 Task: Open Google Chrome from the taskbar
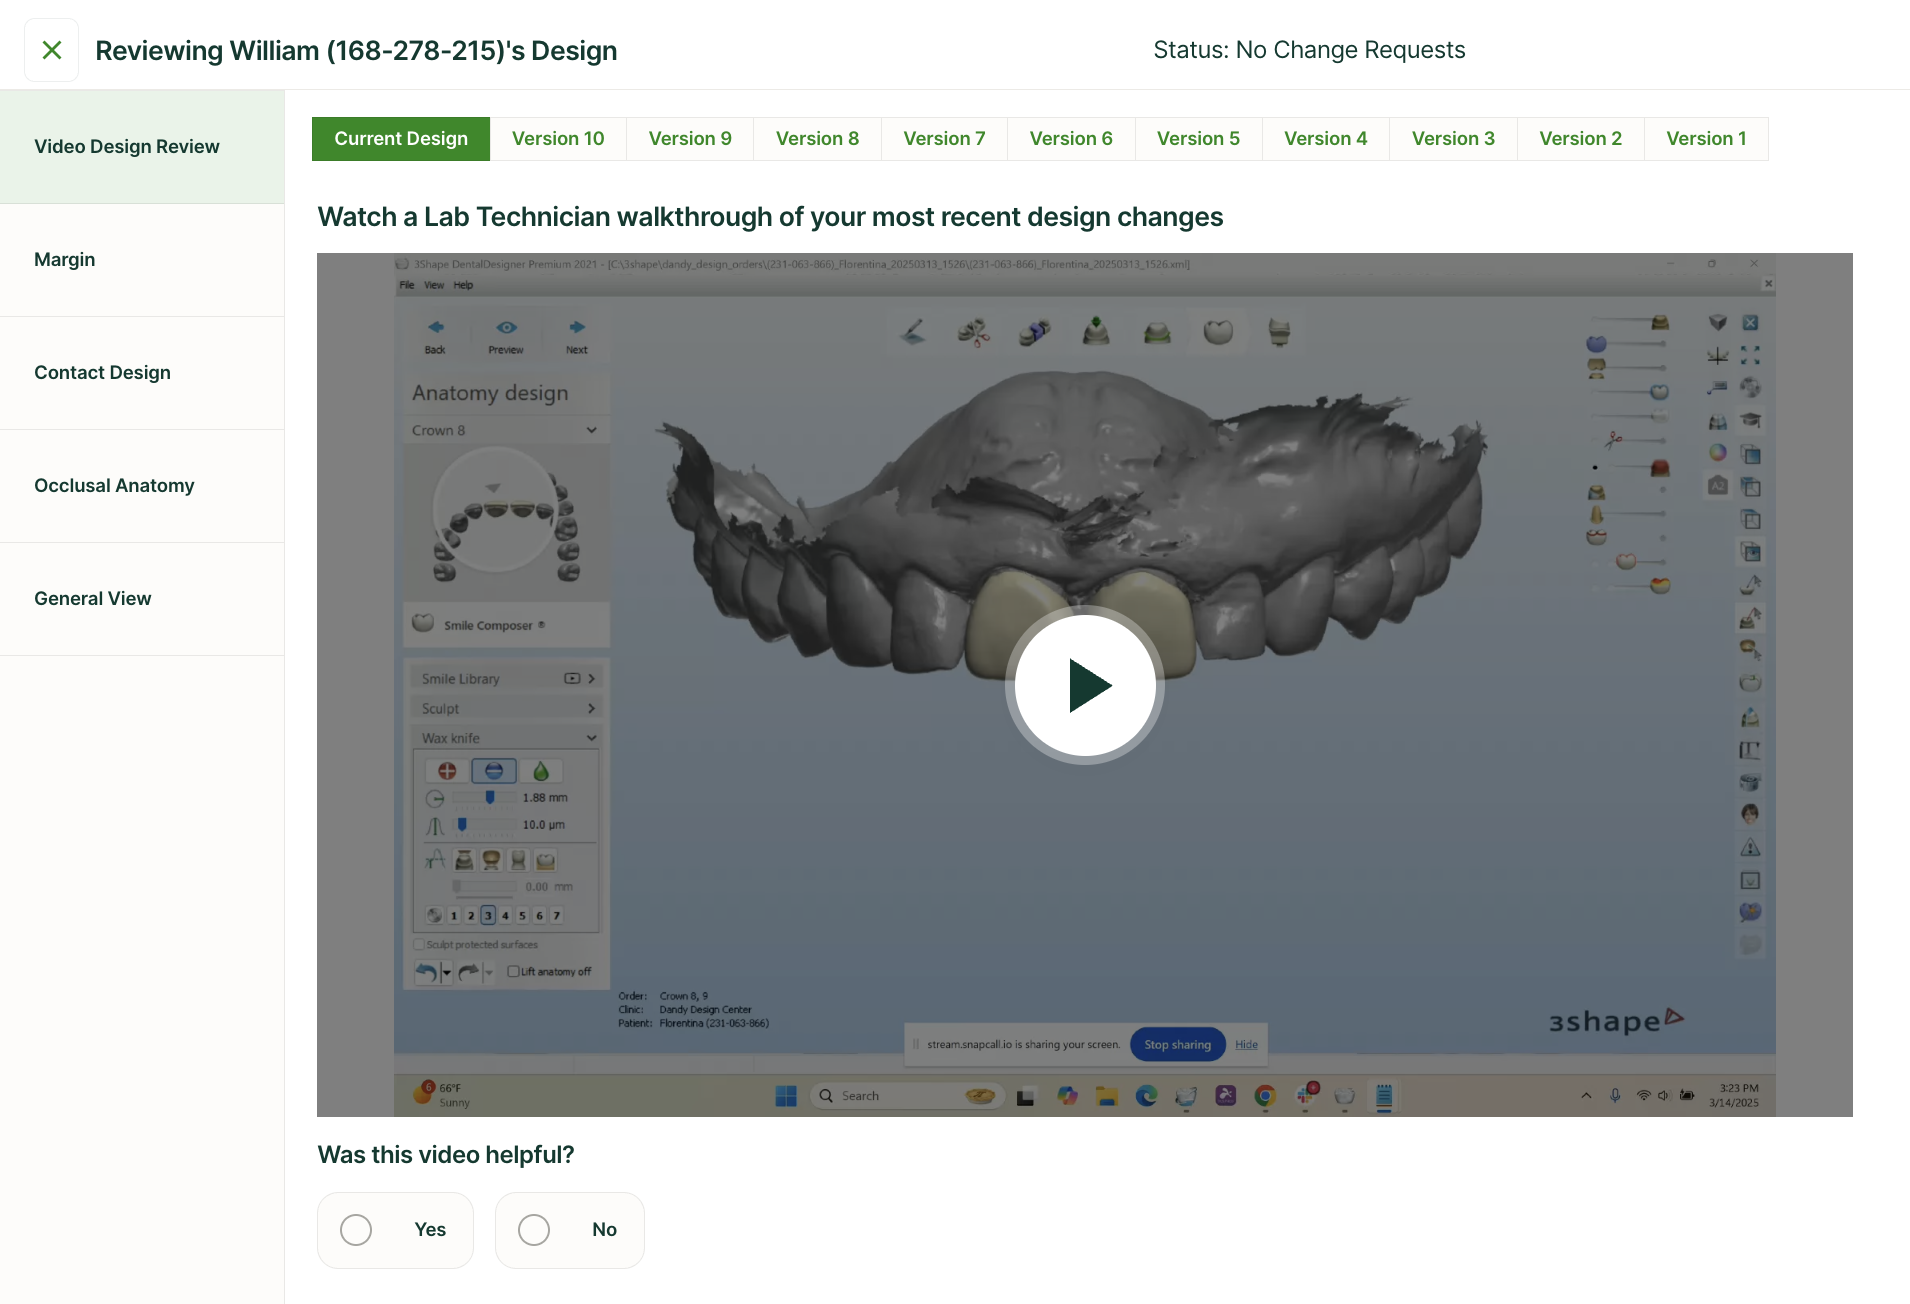pyautogui.click(x=1265, y=1096)
